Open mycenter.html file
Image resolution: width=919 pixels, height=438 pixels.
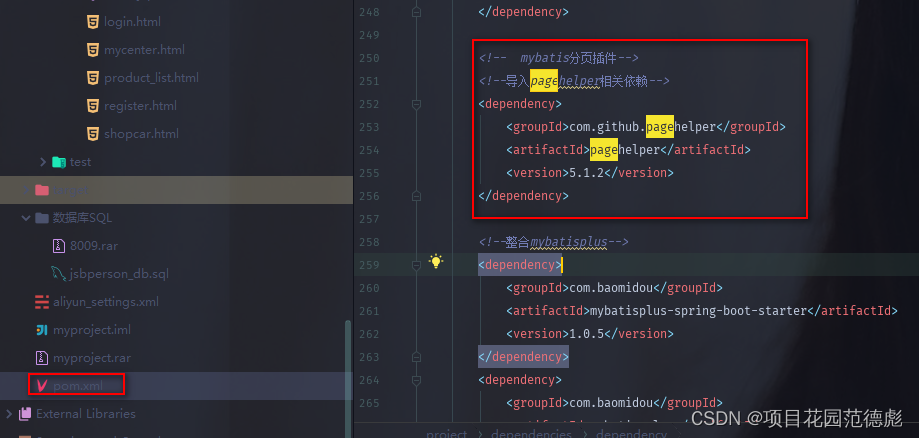[x=144, y=50]
